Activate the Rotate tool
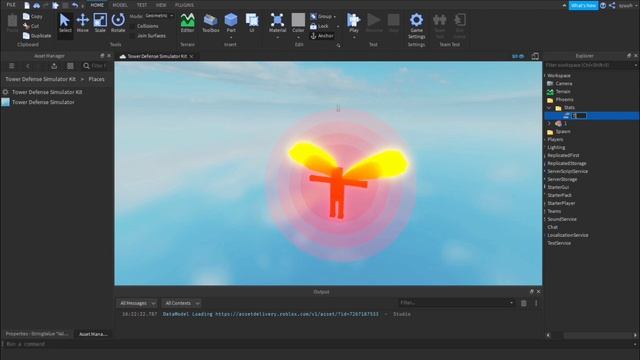The image size is (640, 360). [x=118, y=23]
